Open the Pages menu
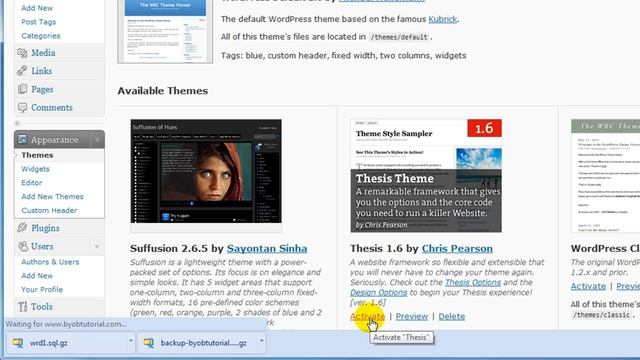Viewport: 640px width, 360px height. point(42,89)
